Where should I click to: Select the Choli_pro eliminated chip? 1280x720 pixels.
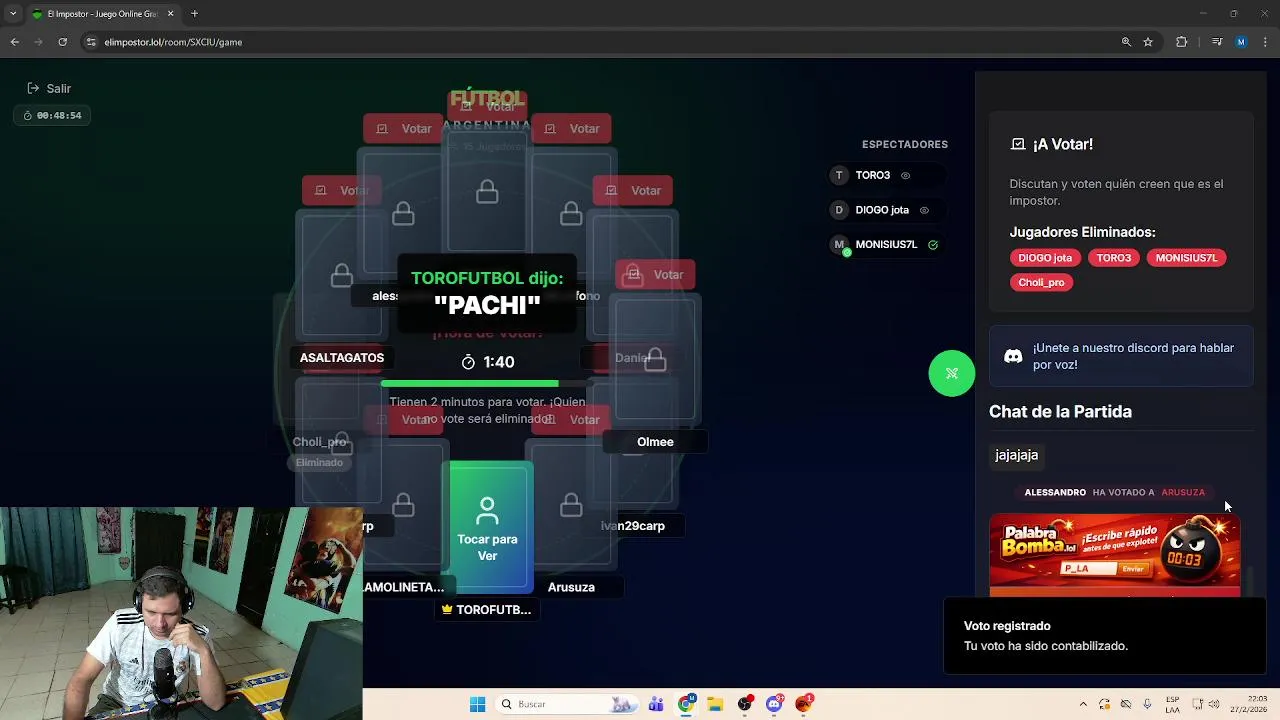1041,282
